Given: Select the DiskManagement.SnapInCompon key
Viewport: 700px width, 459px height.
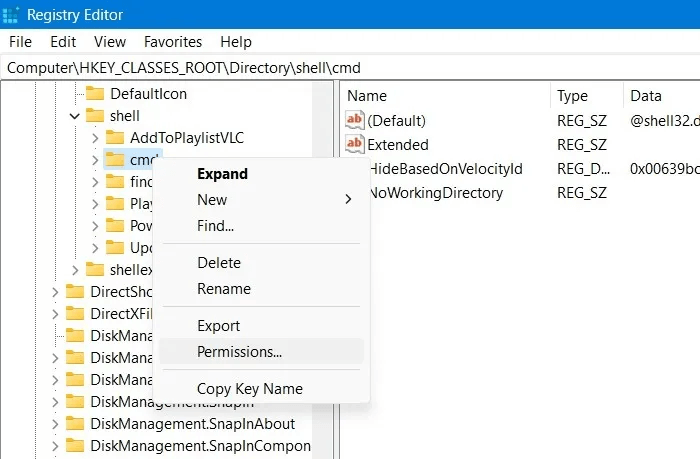Looking at the screenshot, I should pyautogui.click(x=200, y=445).
